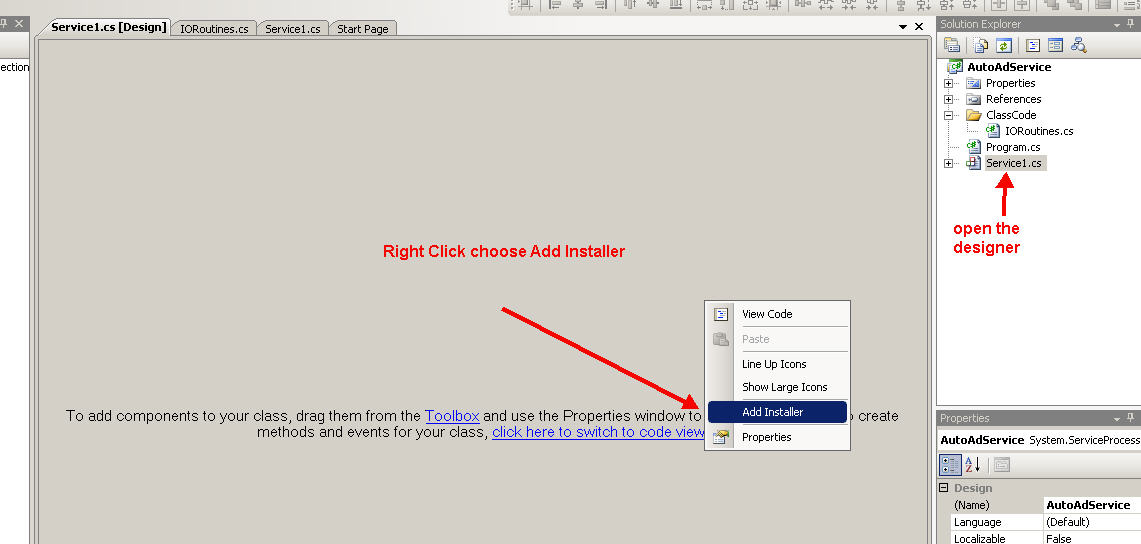The width and height of the screenshot is (1141, 544).
Task: Select the References node
Action: [x=1013, y=99]
